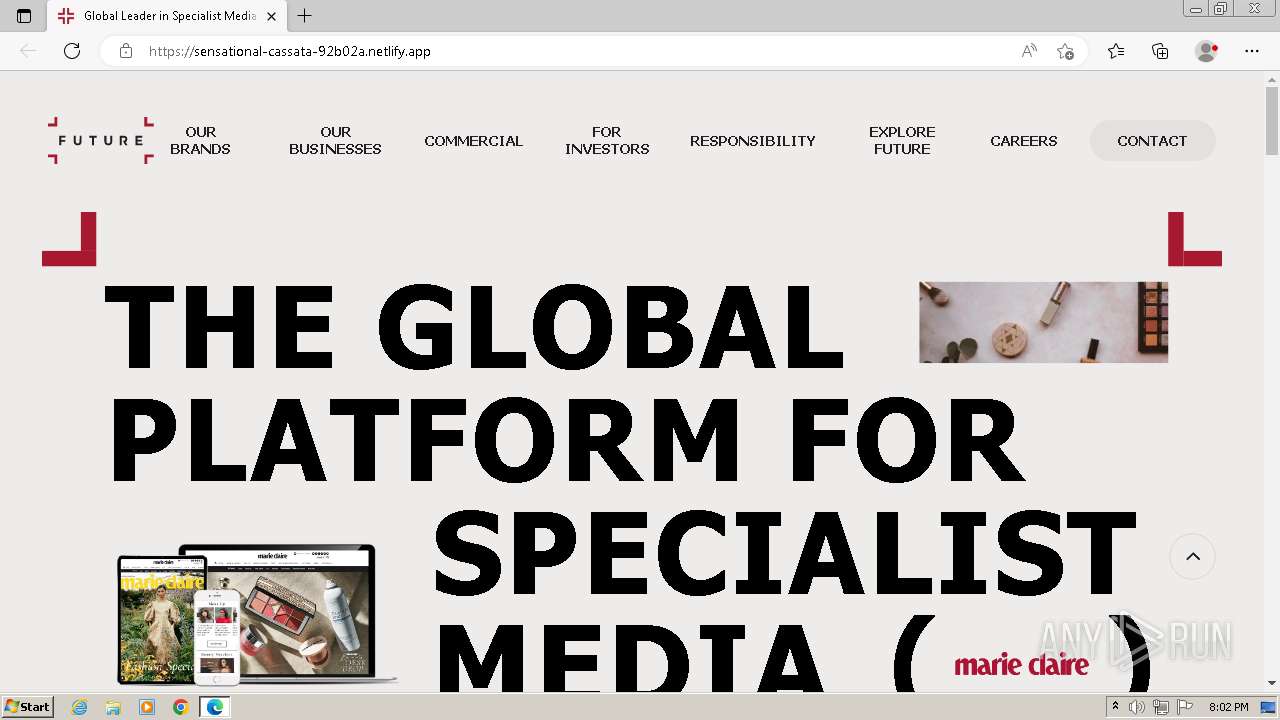Open the network tray icon

coord(1161,707)
